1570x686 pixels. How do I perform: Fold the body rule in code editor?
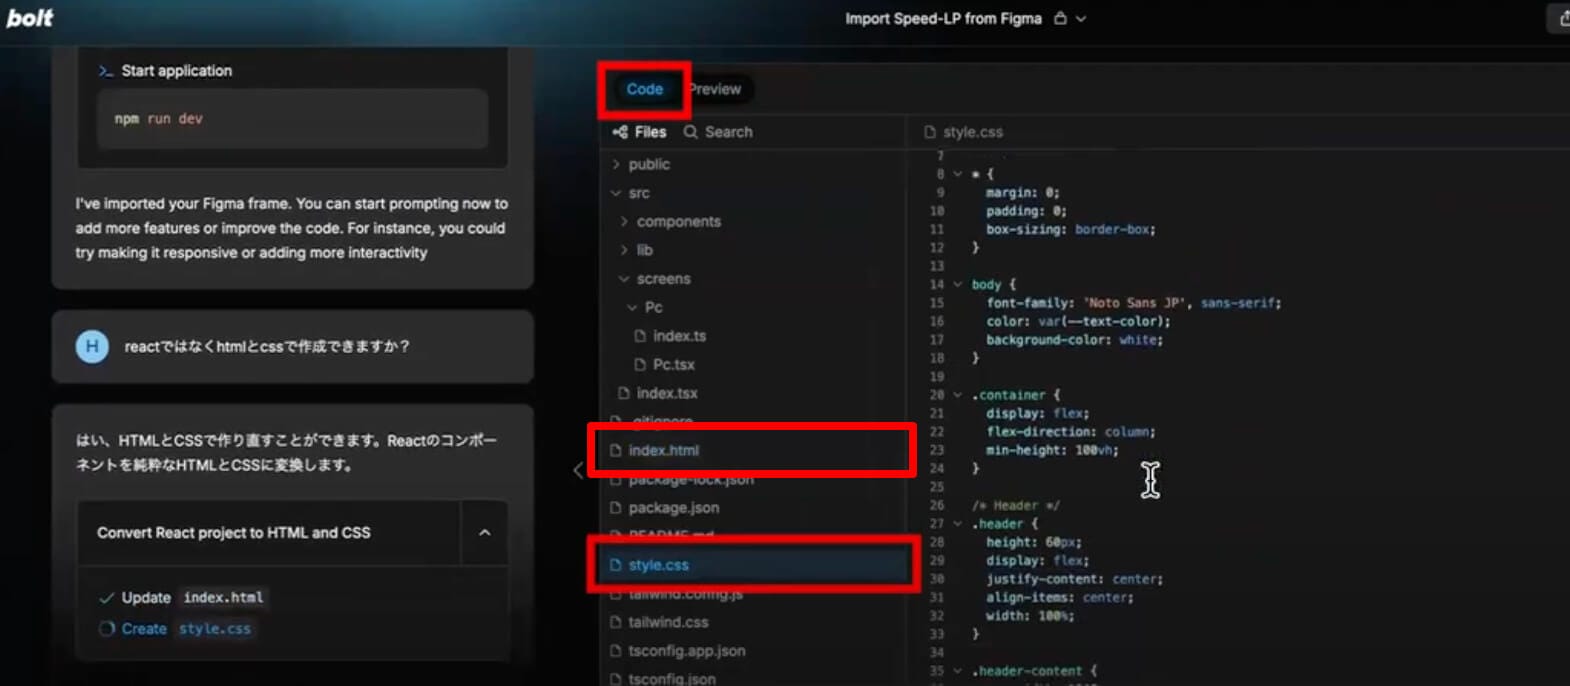(x=957, y=285)
